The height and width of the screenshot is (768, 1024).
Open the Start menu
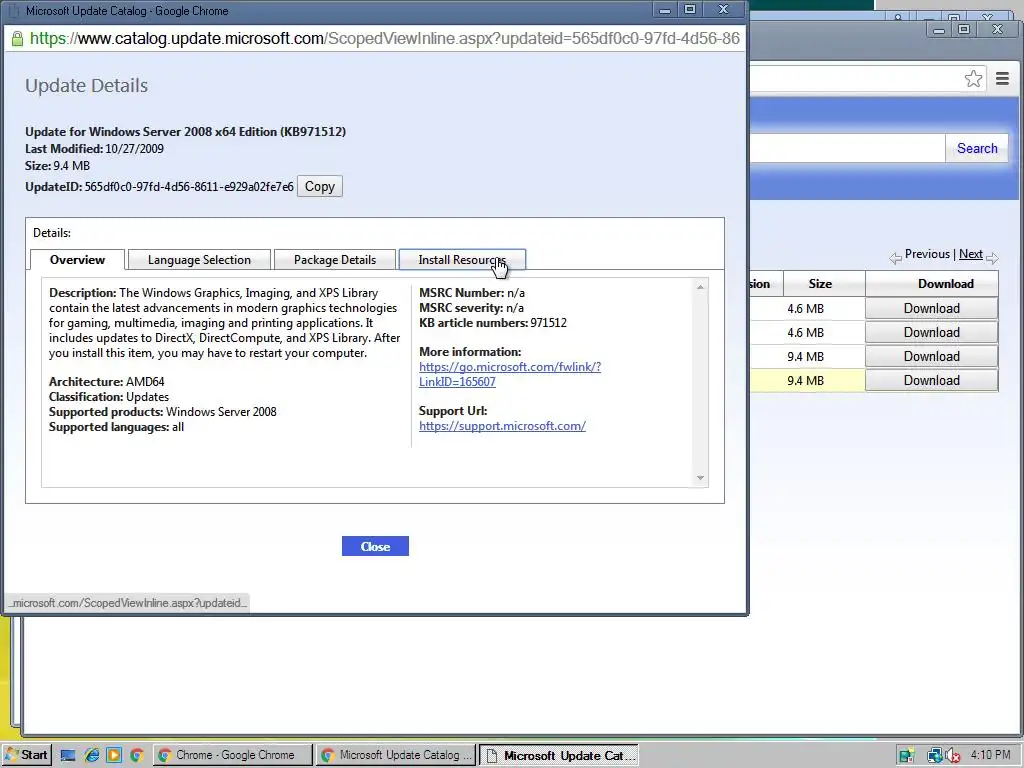pos(27,755)
